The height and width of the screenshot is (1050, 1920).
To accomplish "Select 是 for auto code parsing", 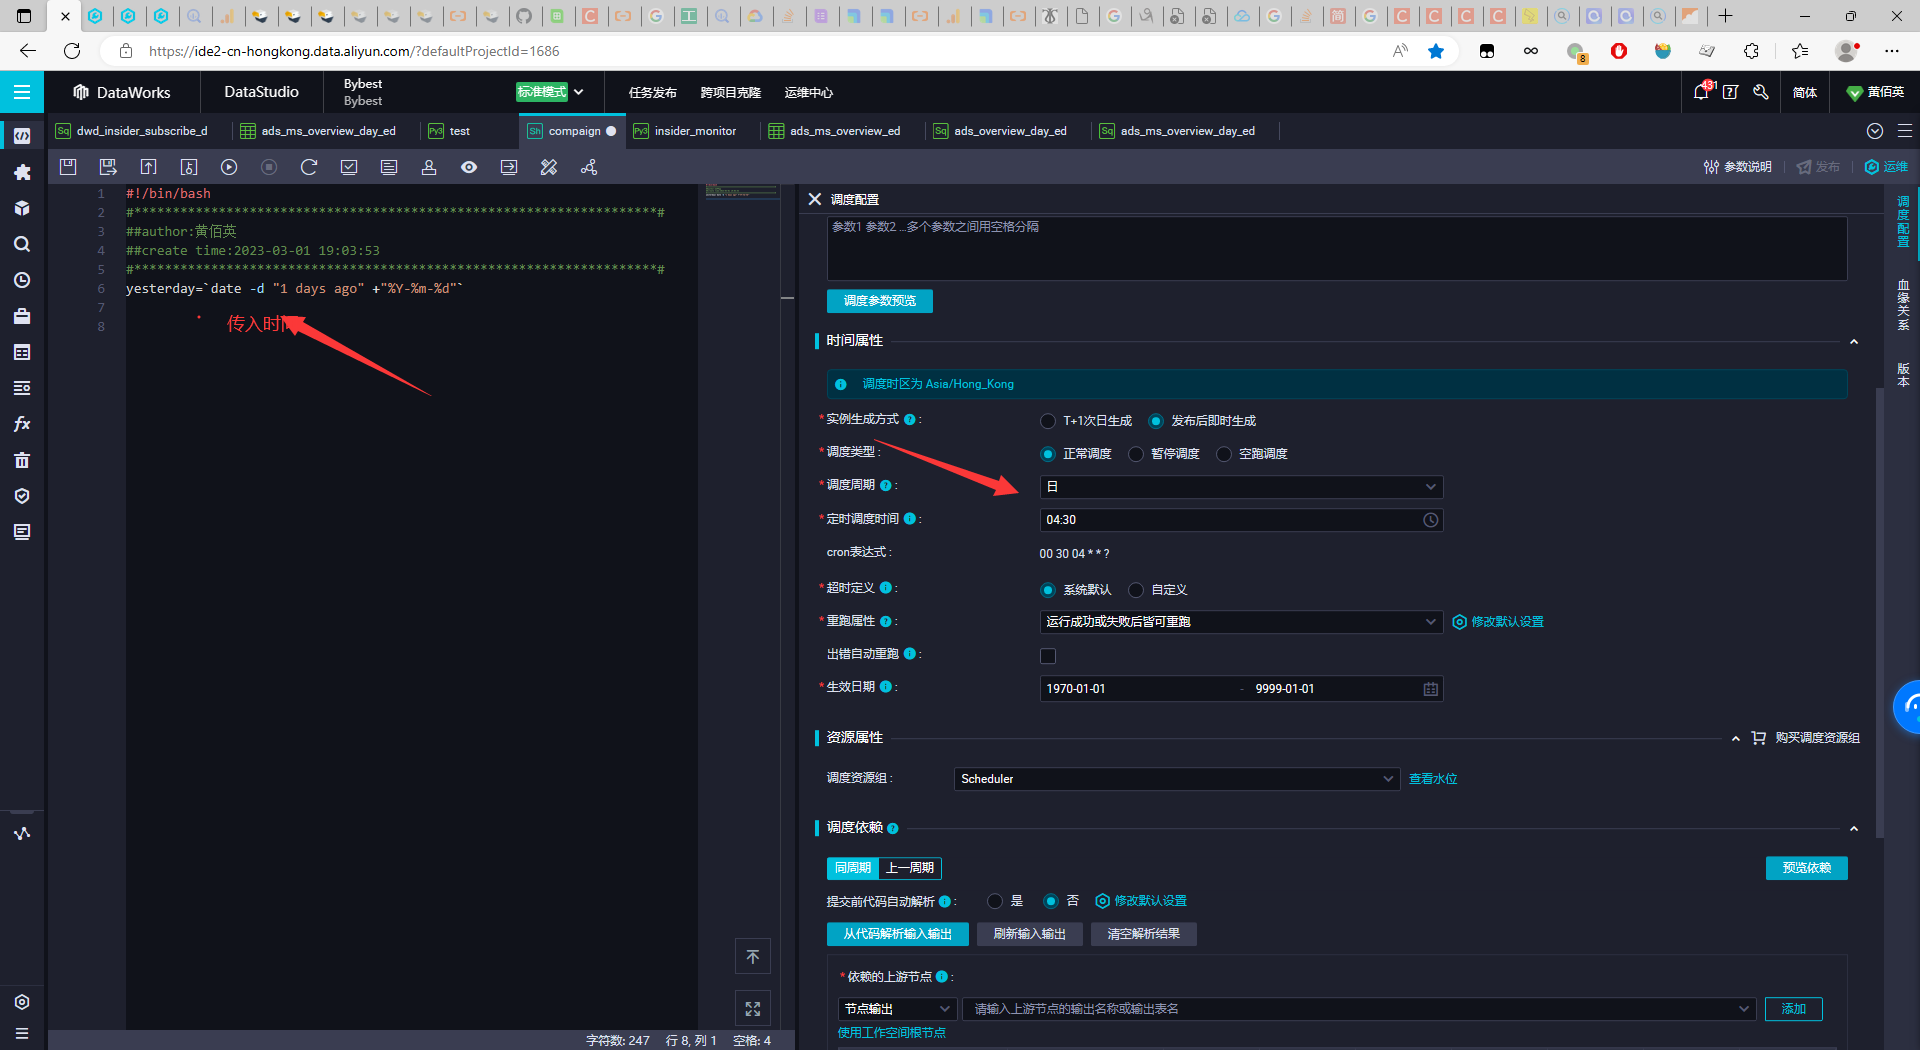I will coord(995,901).
